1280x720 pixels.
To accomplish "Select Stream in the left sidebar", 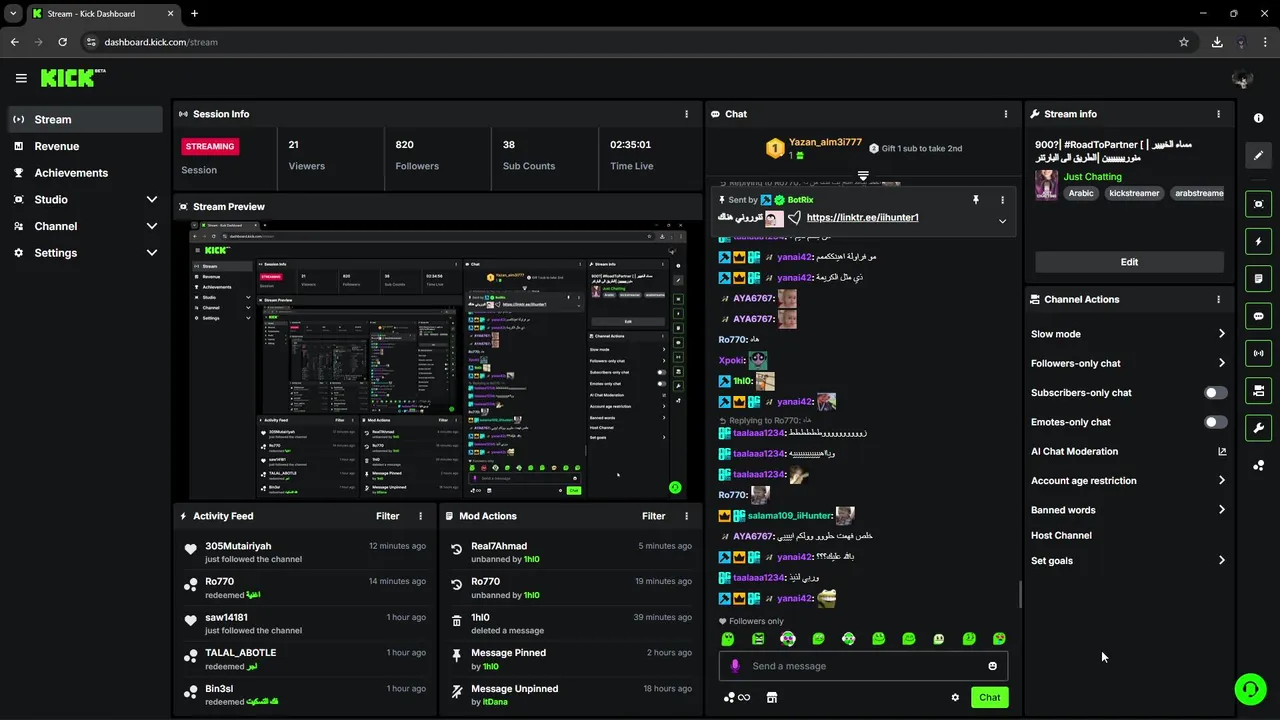I will point(85,119).
